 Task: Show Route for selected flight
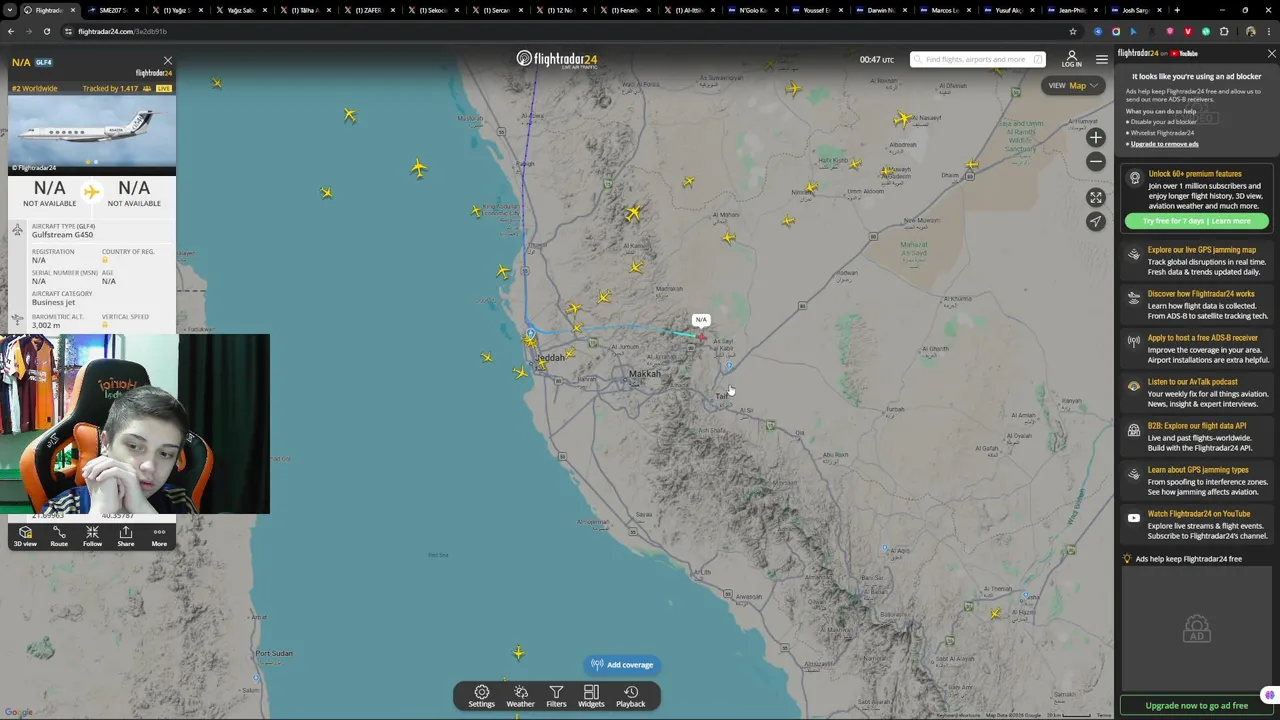pyautogui.click(x=59, y=537)
